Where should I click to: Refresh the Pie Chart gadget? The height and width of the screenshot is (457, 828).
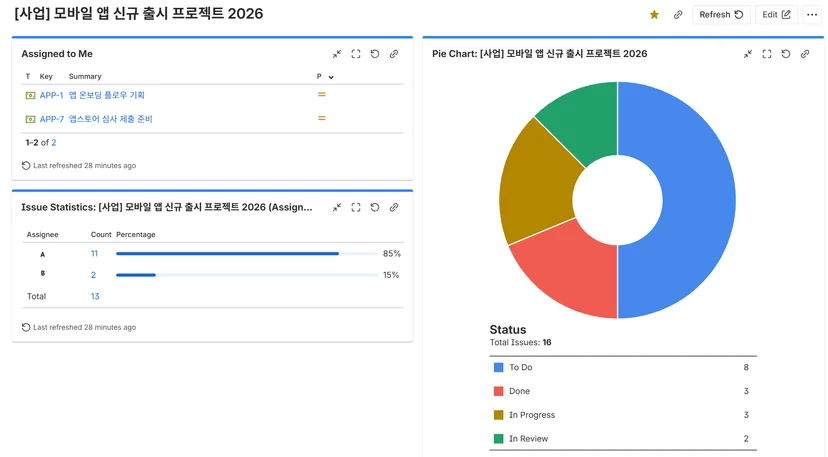(x=786, y=54)
